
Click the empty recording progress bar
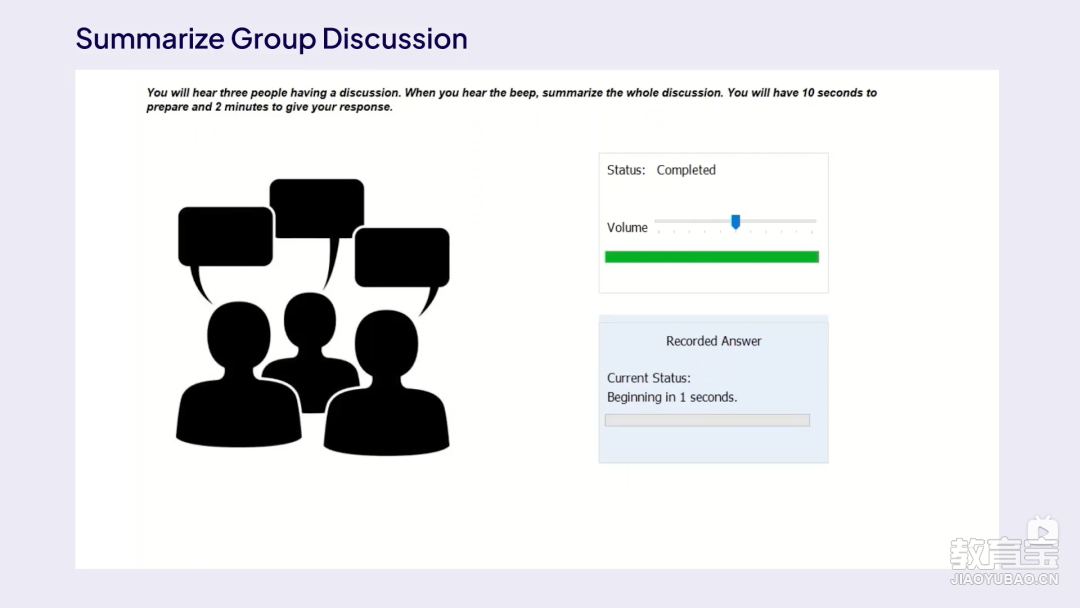pos(707,420)
